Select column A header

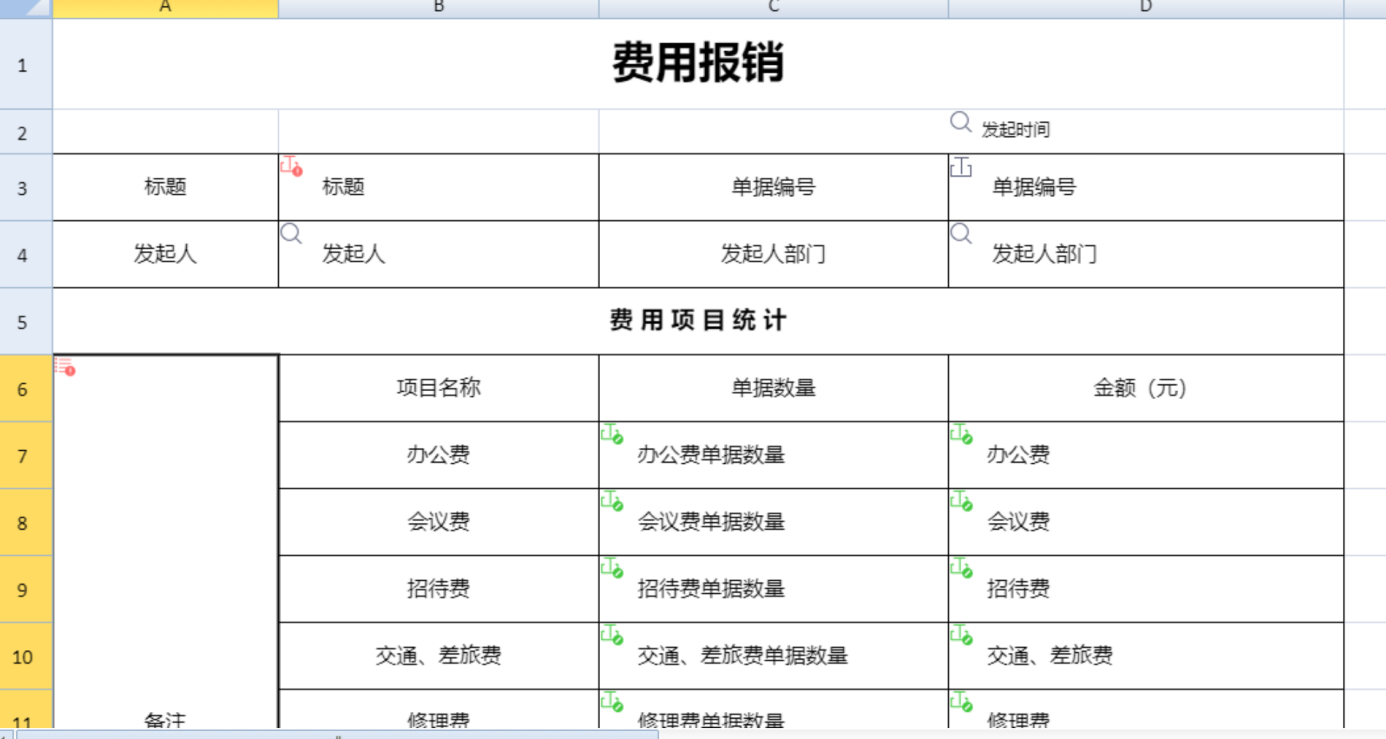[x=165, y=8]
